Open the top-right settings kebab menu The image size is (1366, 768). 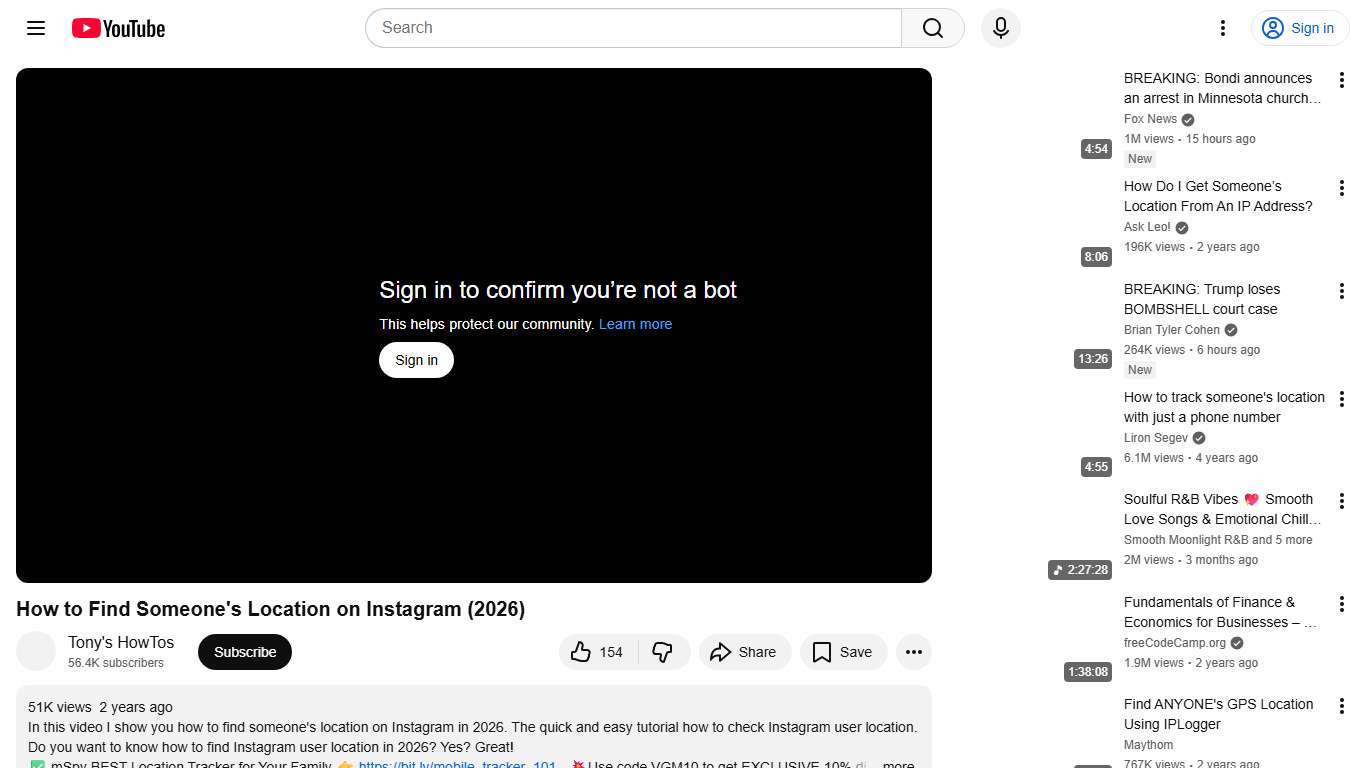pos(1222,28)
